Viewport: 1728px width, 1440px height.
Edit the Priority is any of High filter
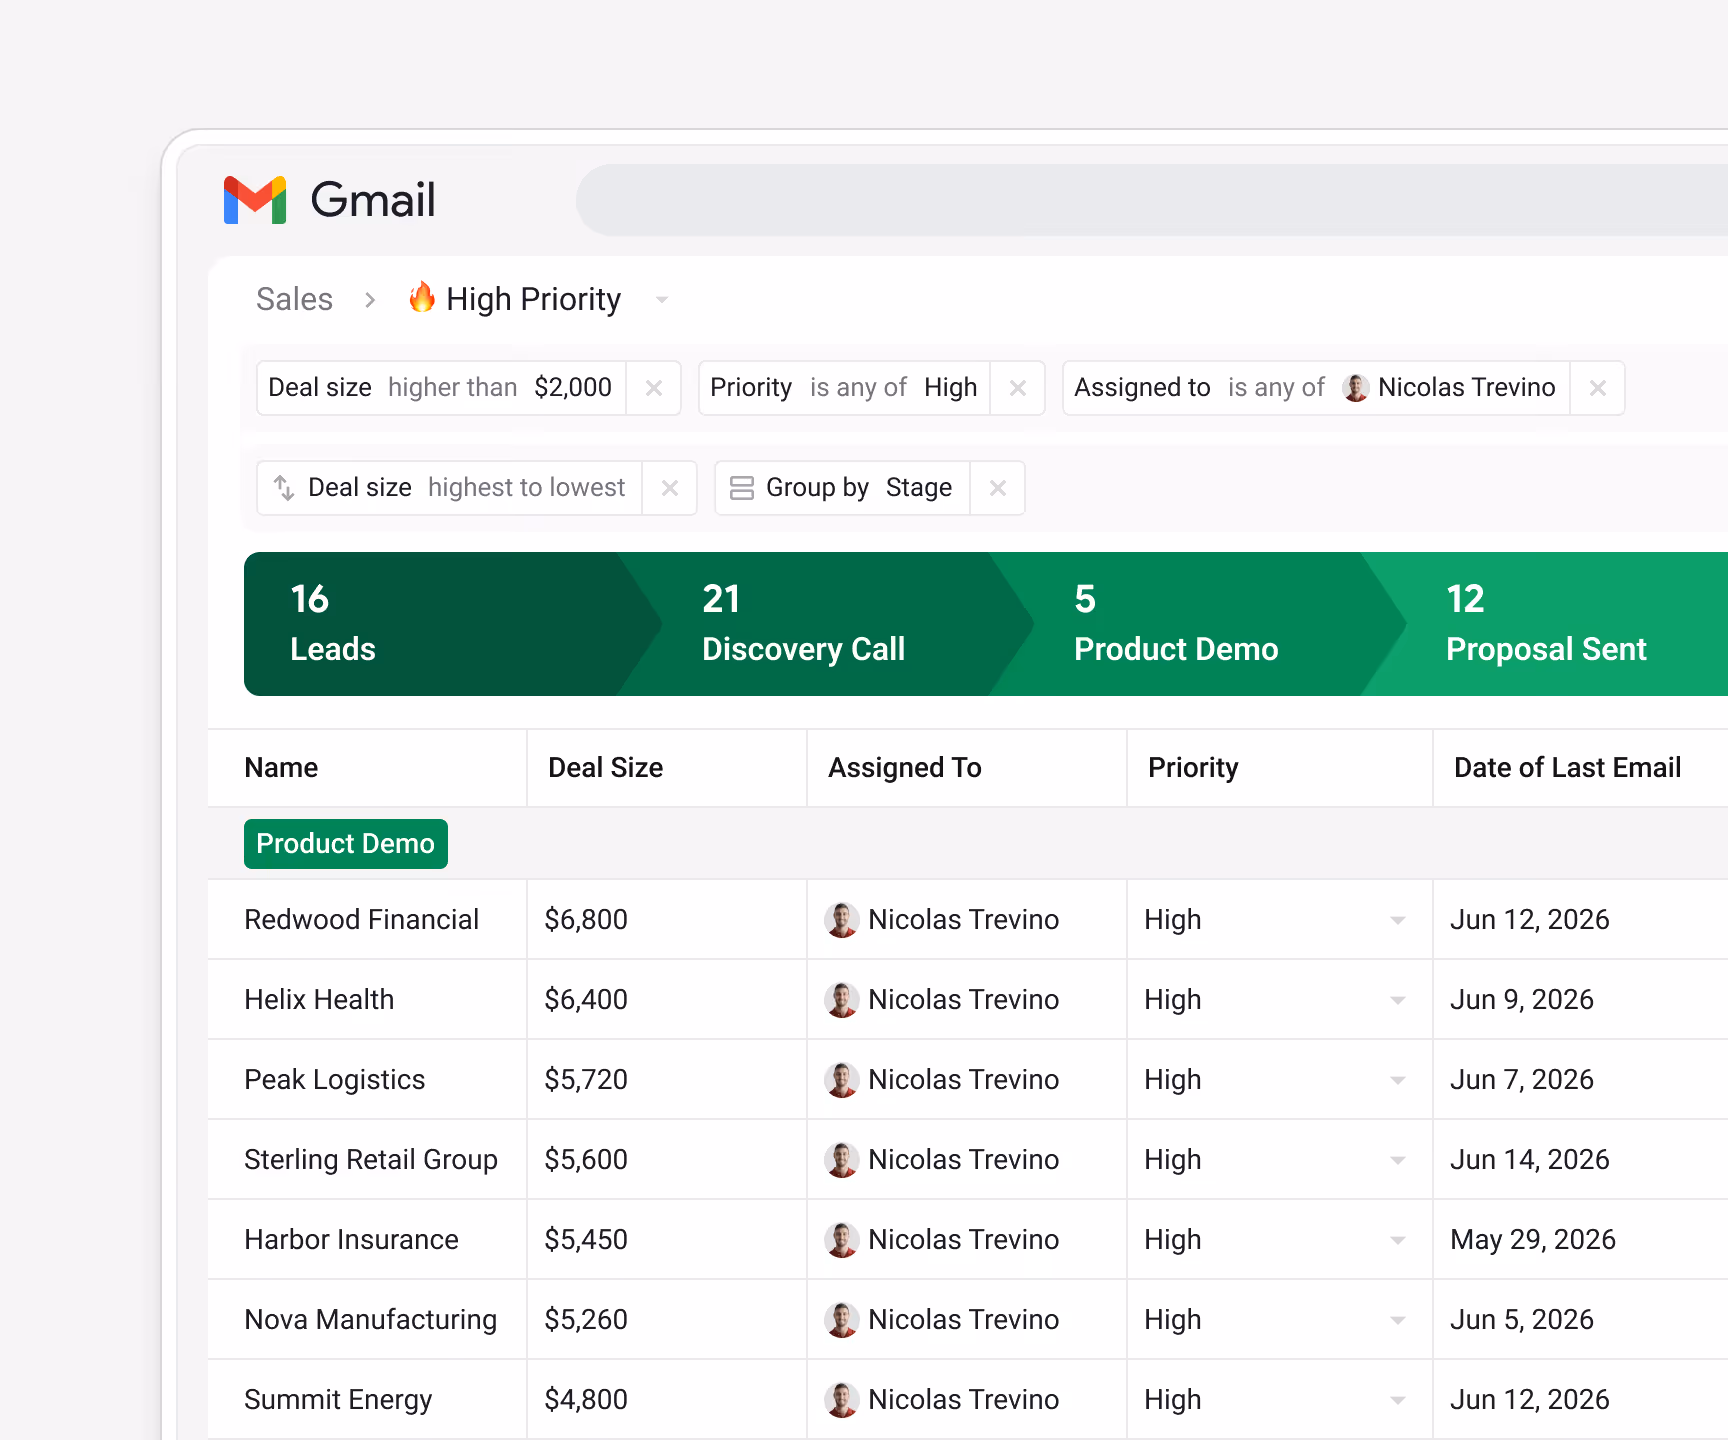coord(844,388)
